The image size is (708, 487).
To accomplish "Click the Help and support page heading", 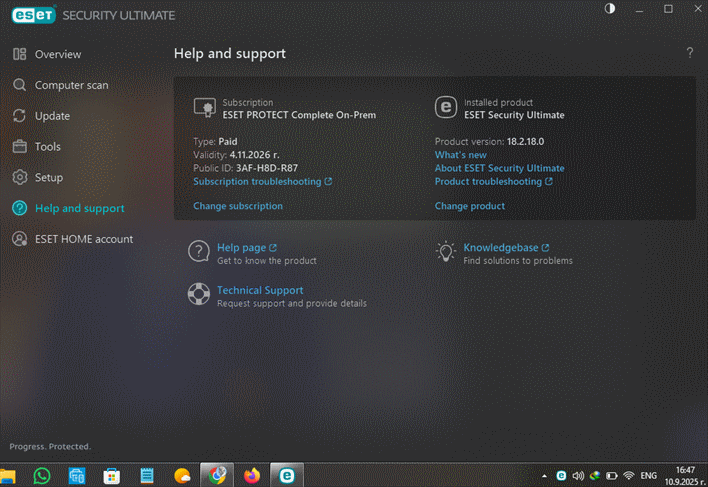I will coord(230,53).
